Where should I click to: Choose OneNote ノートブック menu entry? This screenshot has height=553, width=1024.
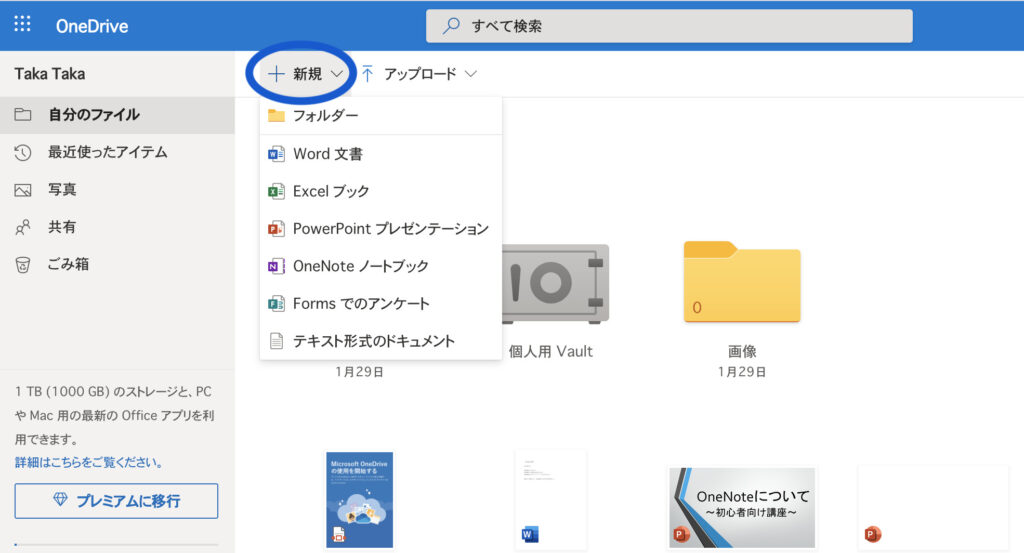(381, 266)
